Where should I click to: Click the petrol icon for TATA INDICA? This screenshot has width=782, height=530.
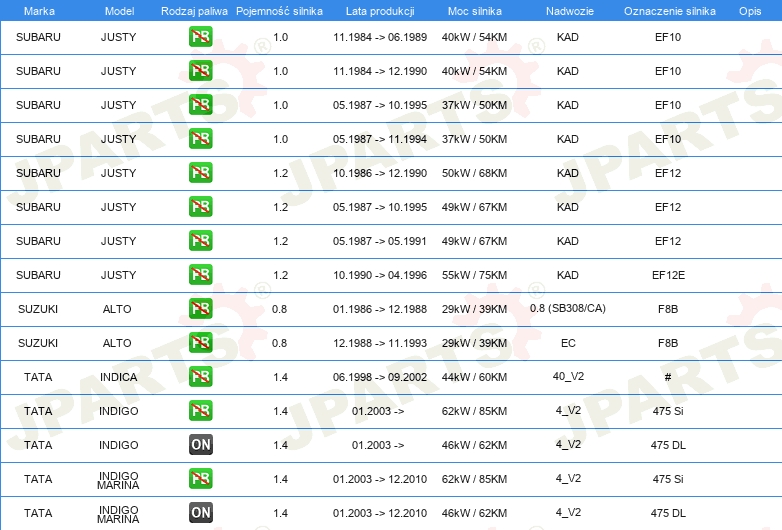(200, 376)
